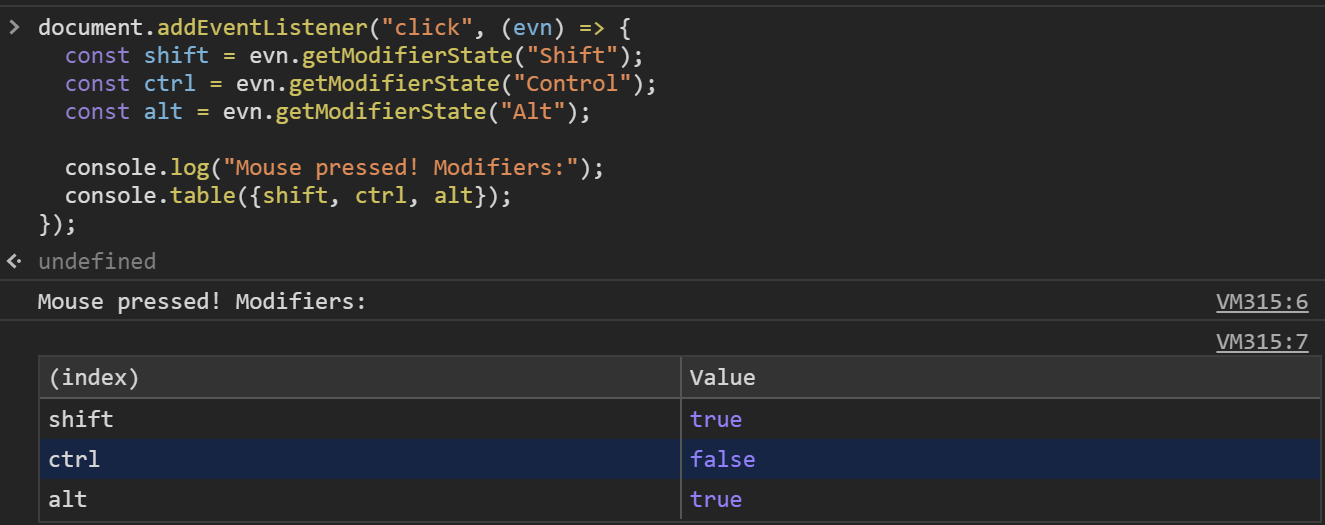
Task: Open the VM315:6 source link
Action: pyautogui.click(x=1261, y=301)
